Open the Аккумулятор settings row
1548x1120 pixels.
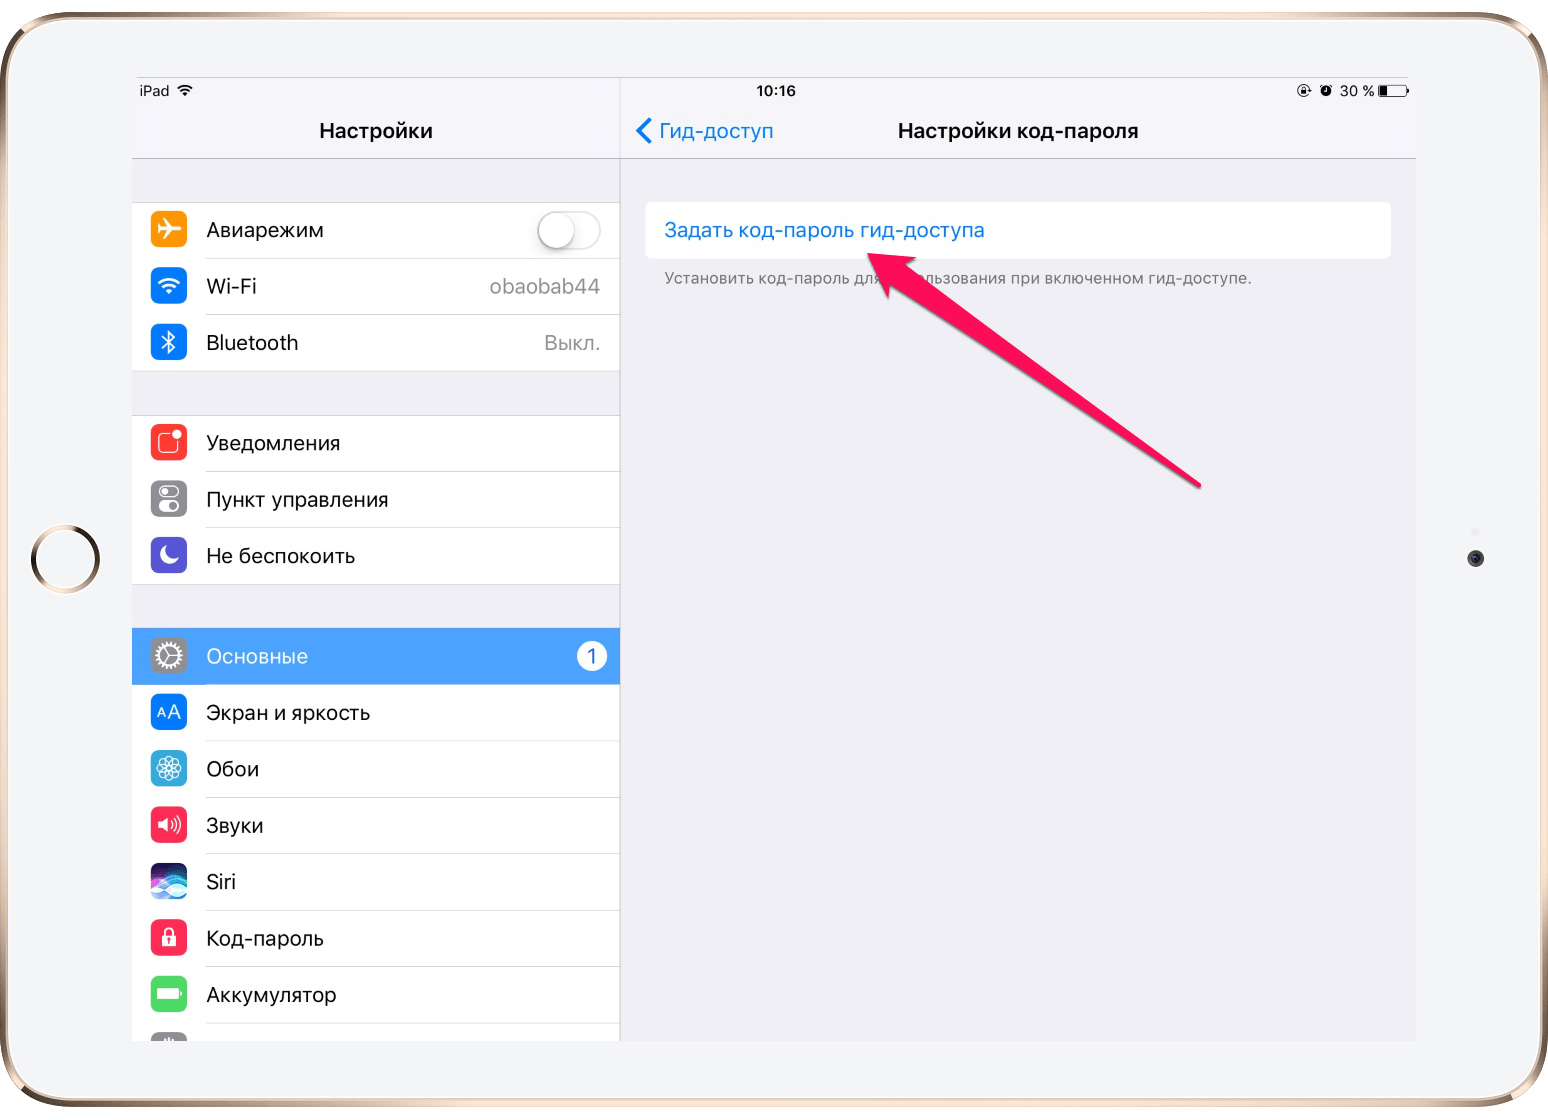(376, 994)
